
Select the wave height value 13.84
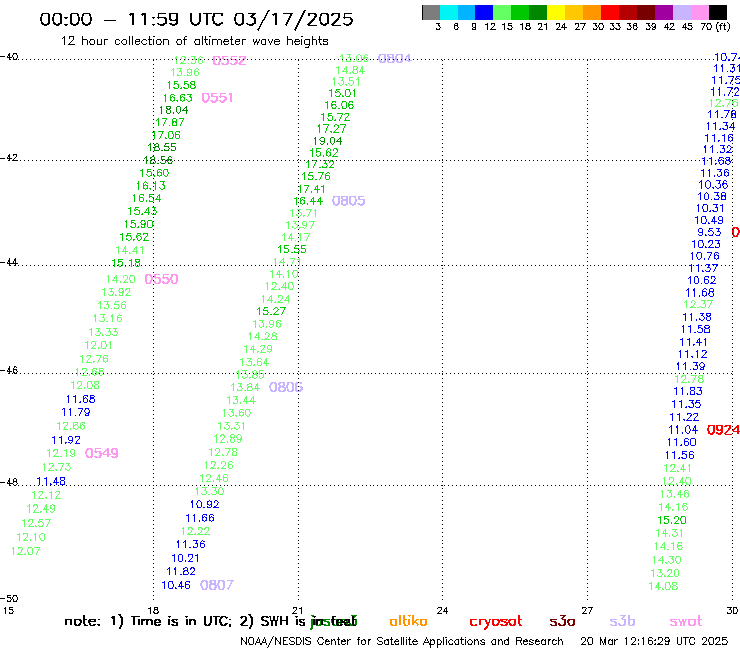coord(245,388)
